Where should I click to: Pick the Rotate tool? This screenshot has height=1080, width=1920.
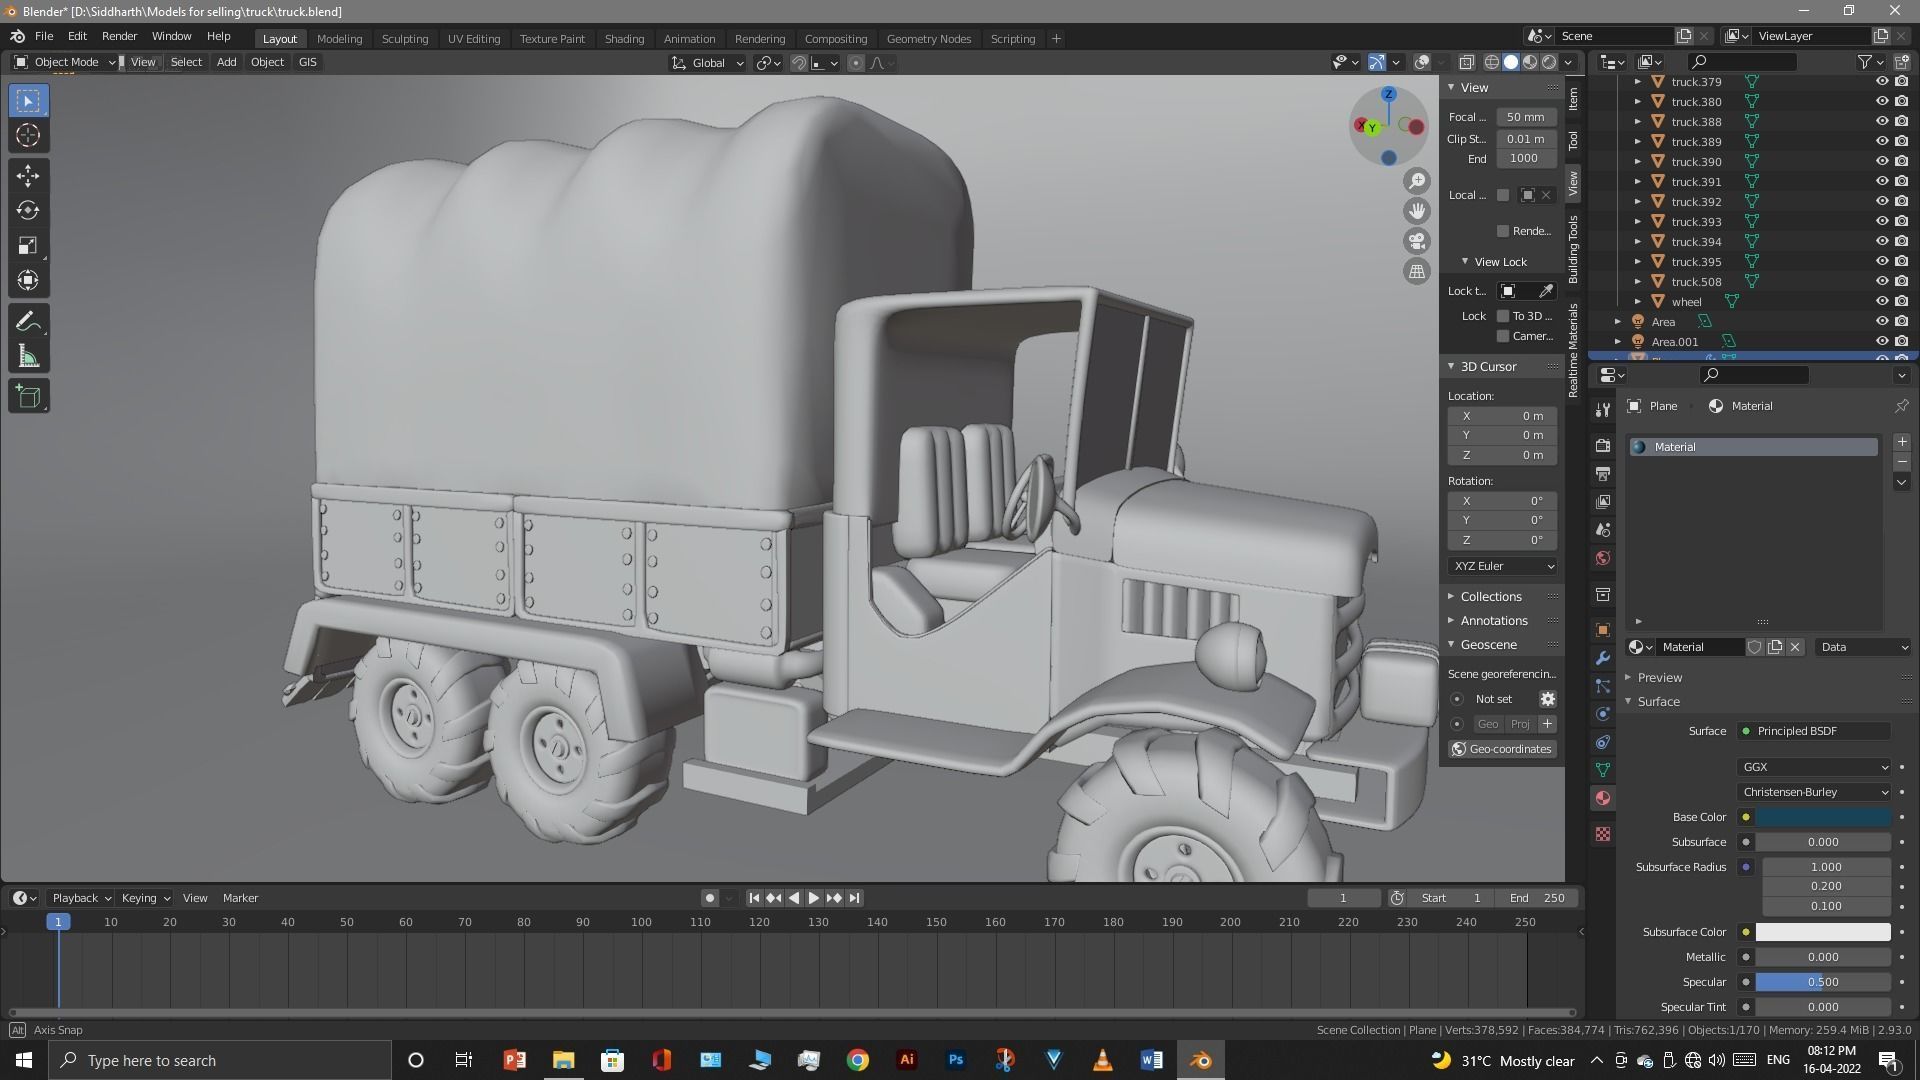pos(28,211)
